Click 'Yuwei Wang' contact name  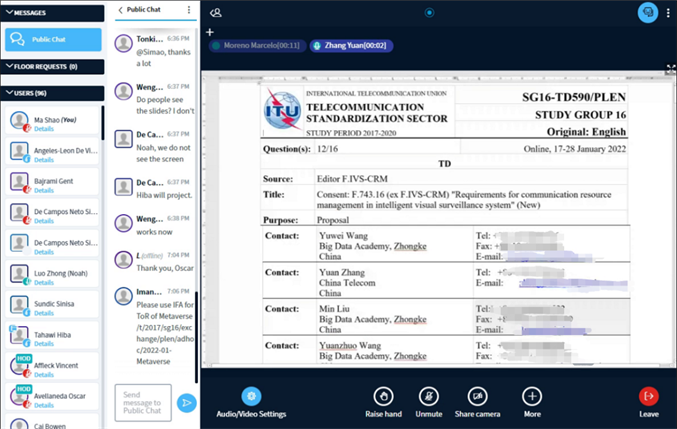click(x=344, y=236)
